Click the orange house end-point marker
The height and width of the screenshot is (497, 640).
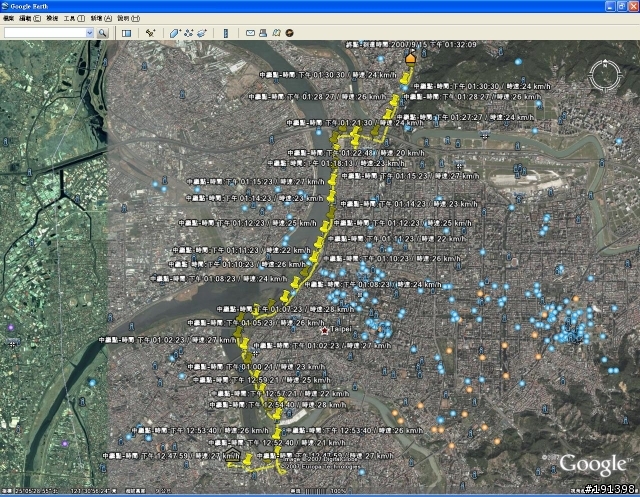click(x=411, y=58)
